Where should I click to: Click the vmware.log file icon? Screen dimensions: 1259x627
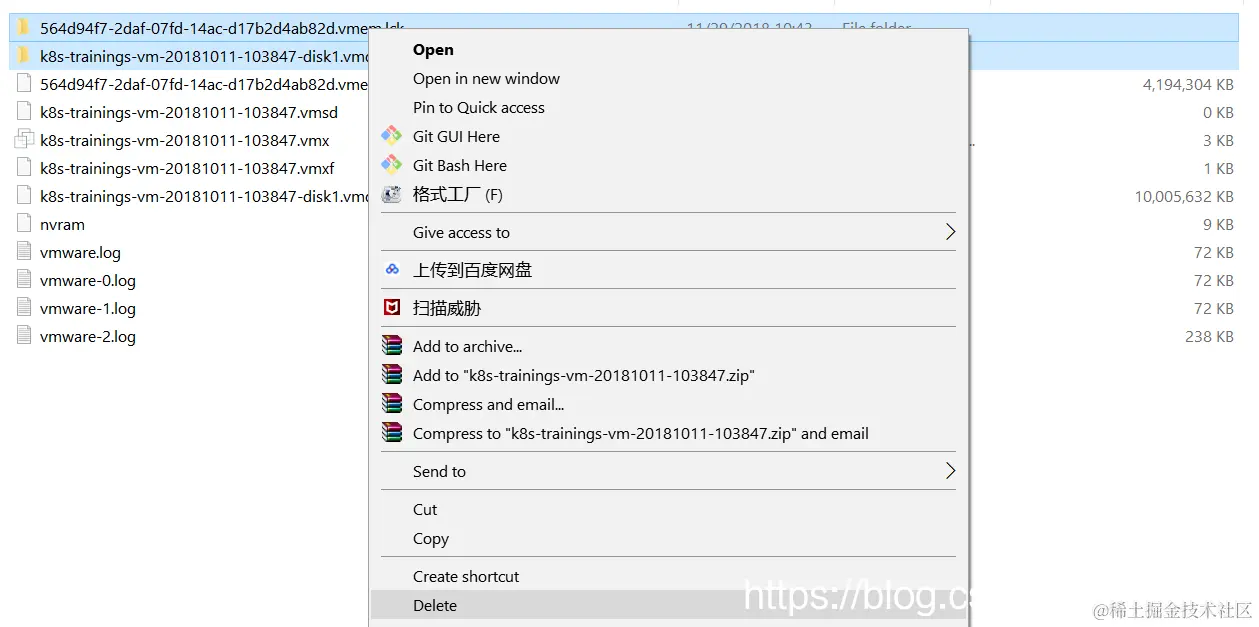point(24,252)
